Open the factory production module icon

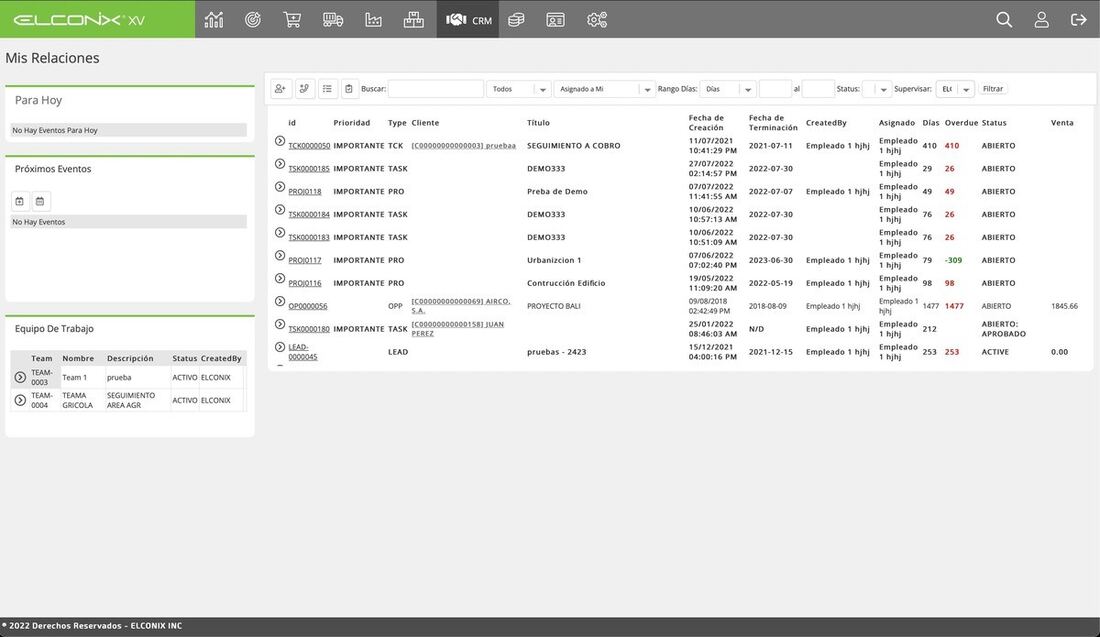pyautogui.click(x=373, y=20)
